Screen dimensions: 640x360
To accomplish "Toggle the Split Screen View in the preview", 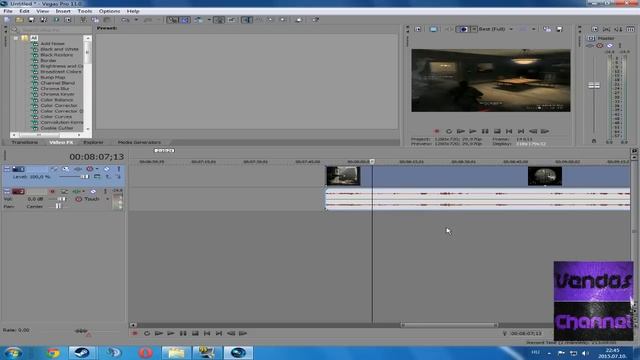I will [x=463, y=29].
